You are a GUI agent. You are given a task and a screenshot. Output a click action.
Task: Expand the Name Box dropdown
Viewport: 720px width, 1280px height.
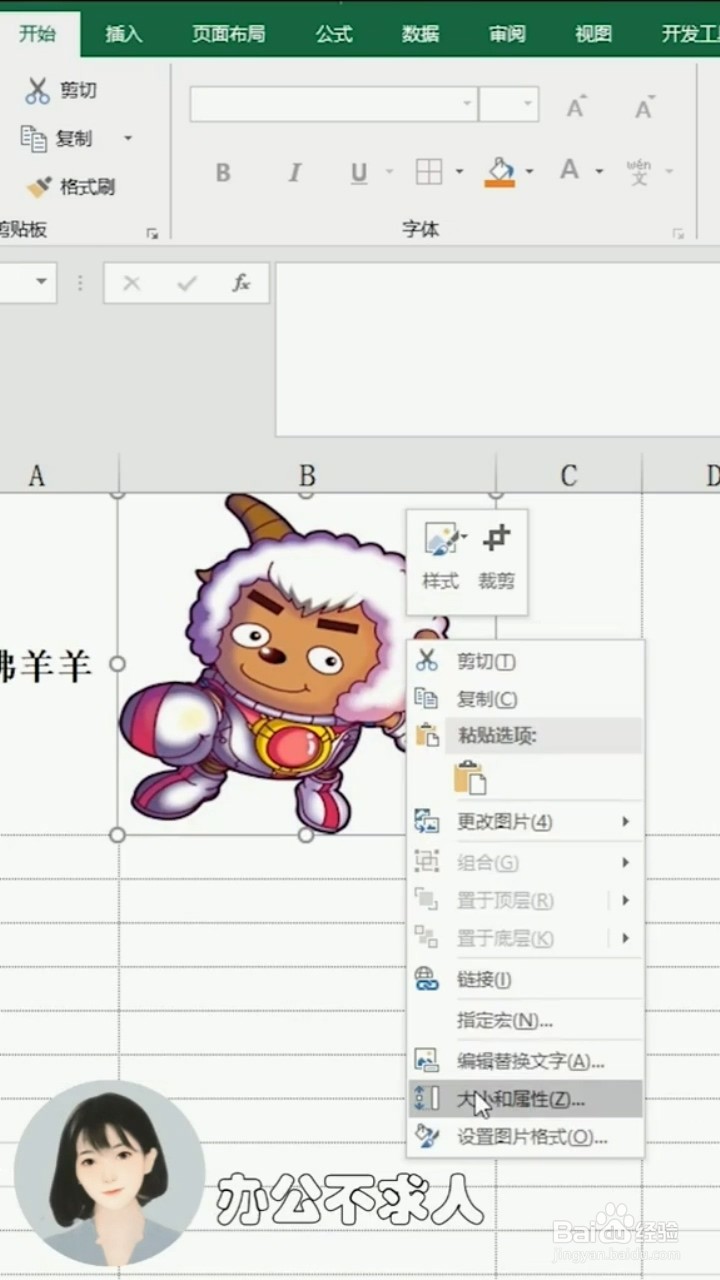(41, 283)
